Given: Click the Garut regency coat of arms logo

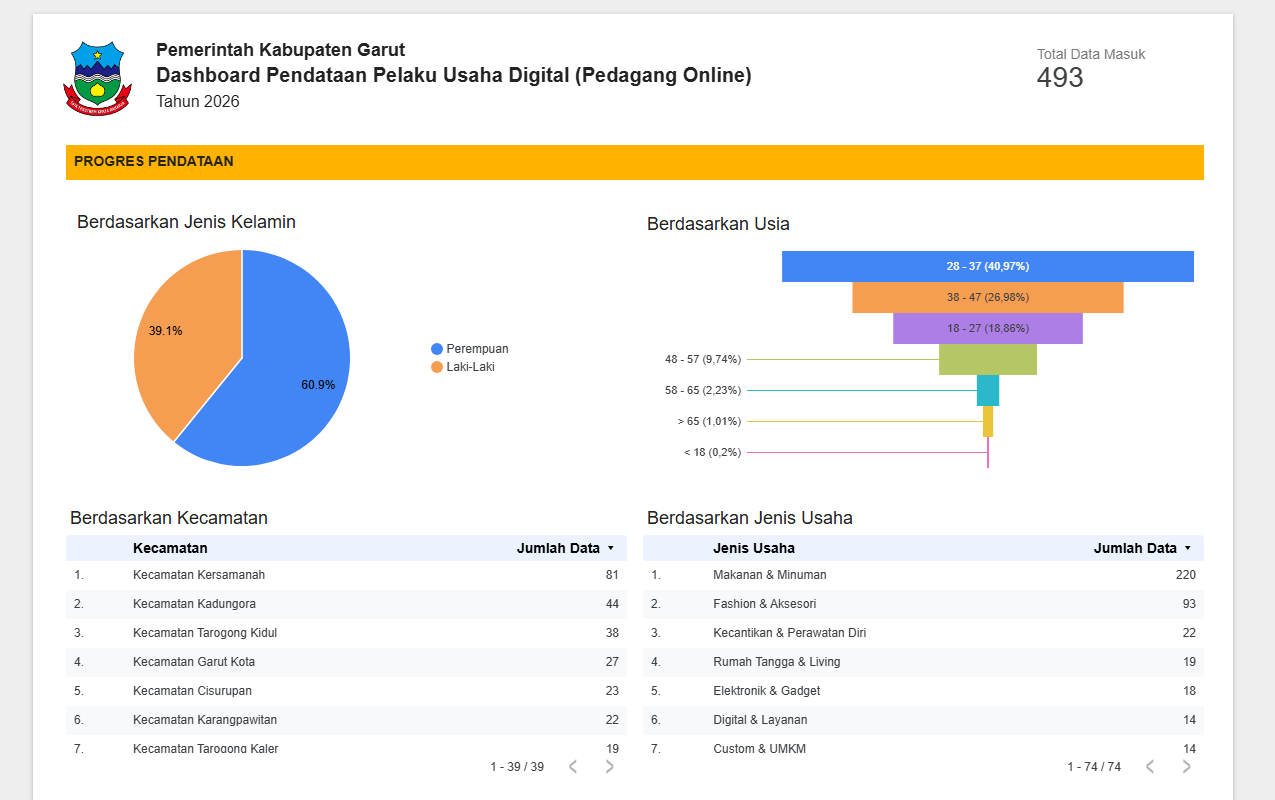Looking at the screenshot, I should (x=97, y=77).
